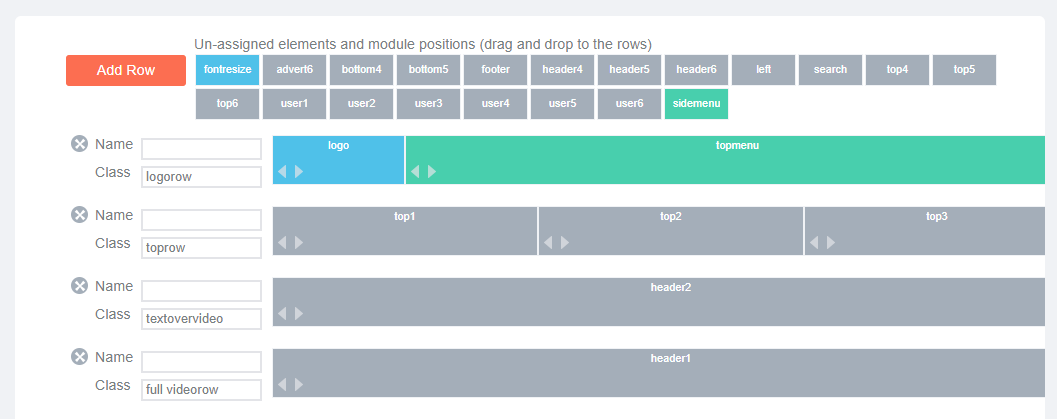Click left arrow on logo block
The width and height of the screenshot is (1057, 419).
[x=282, y=171]
